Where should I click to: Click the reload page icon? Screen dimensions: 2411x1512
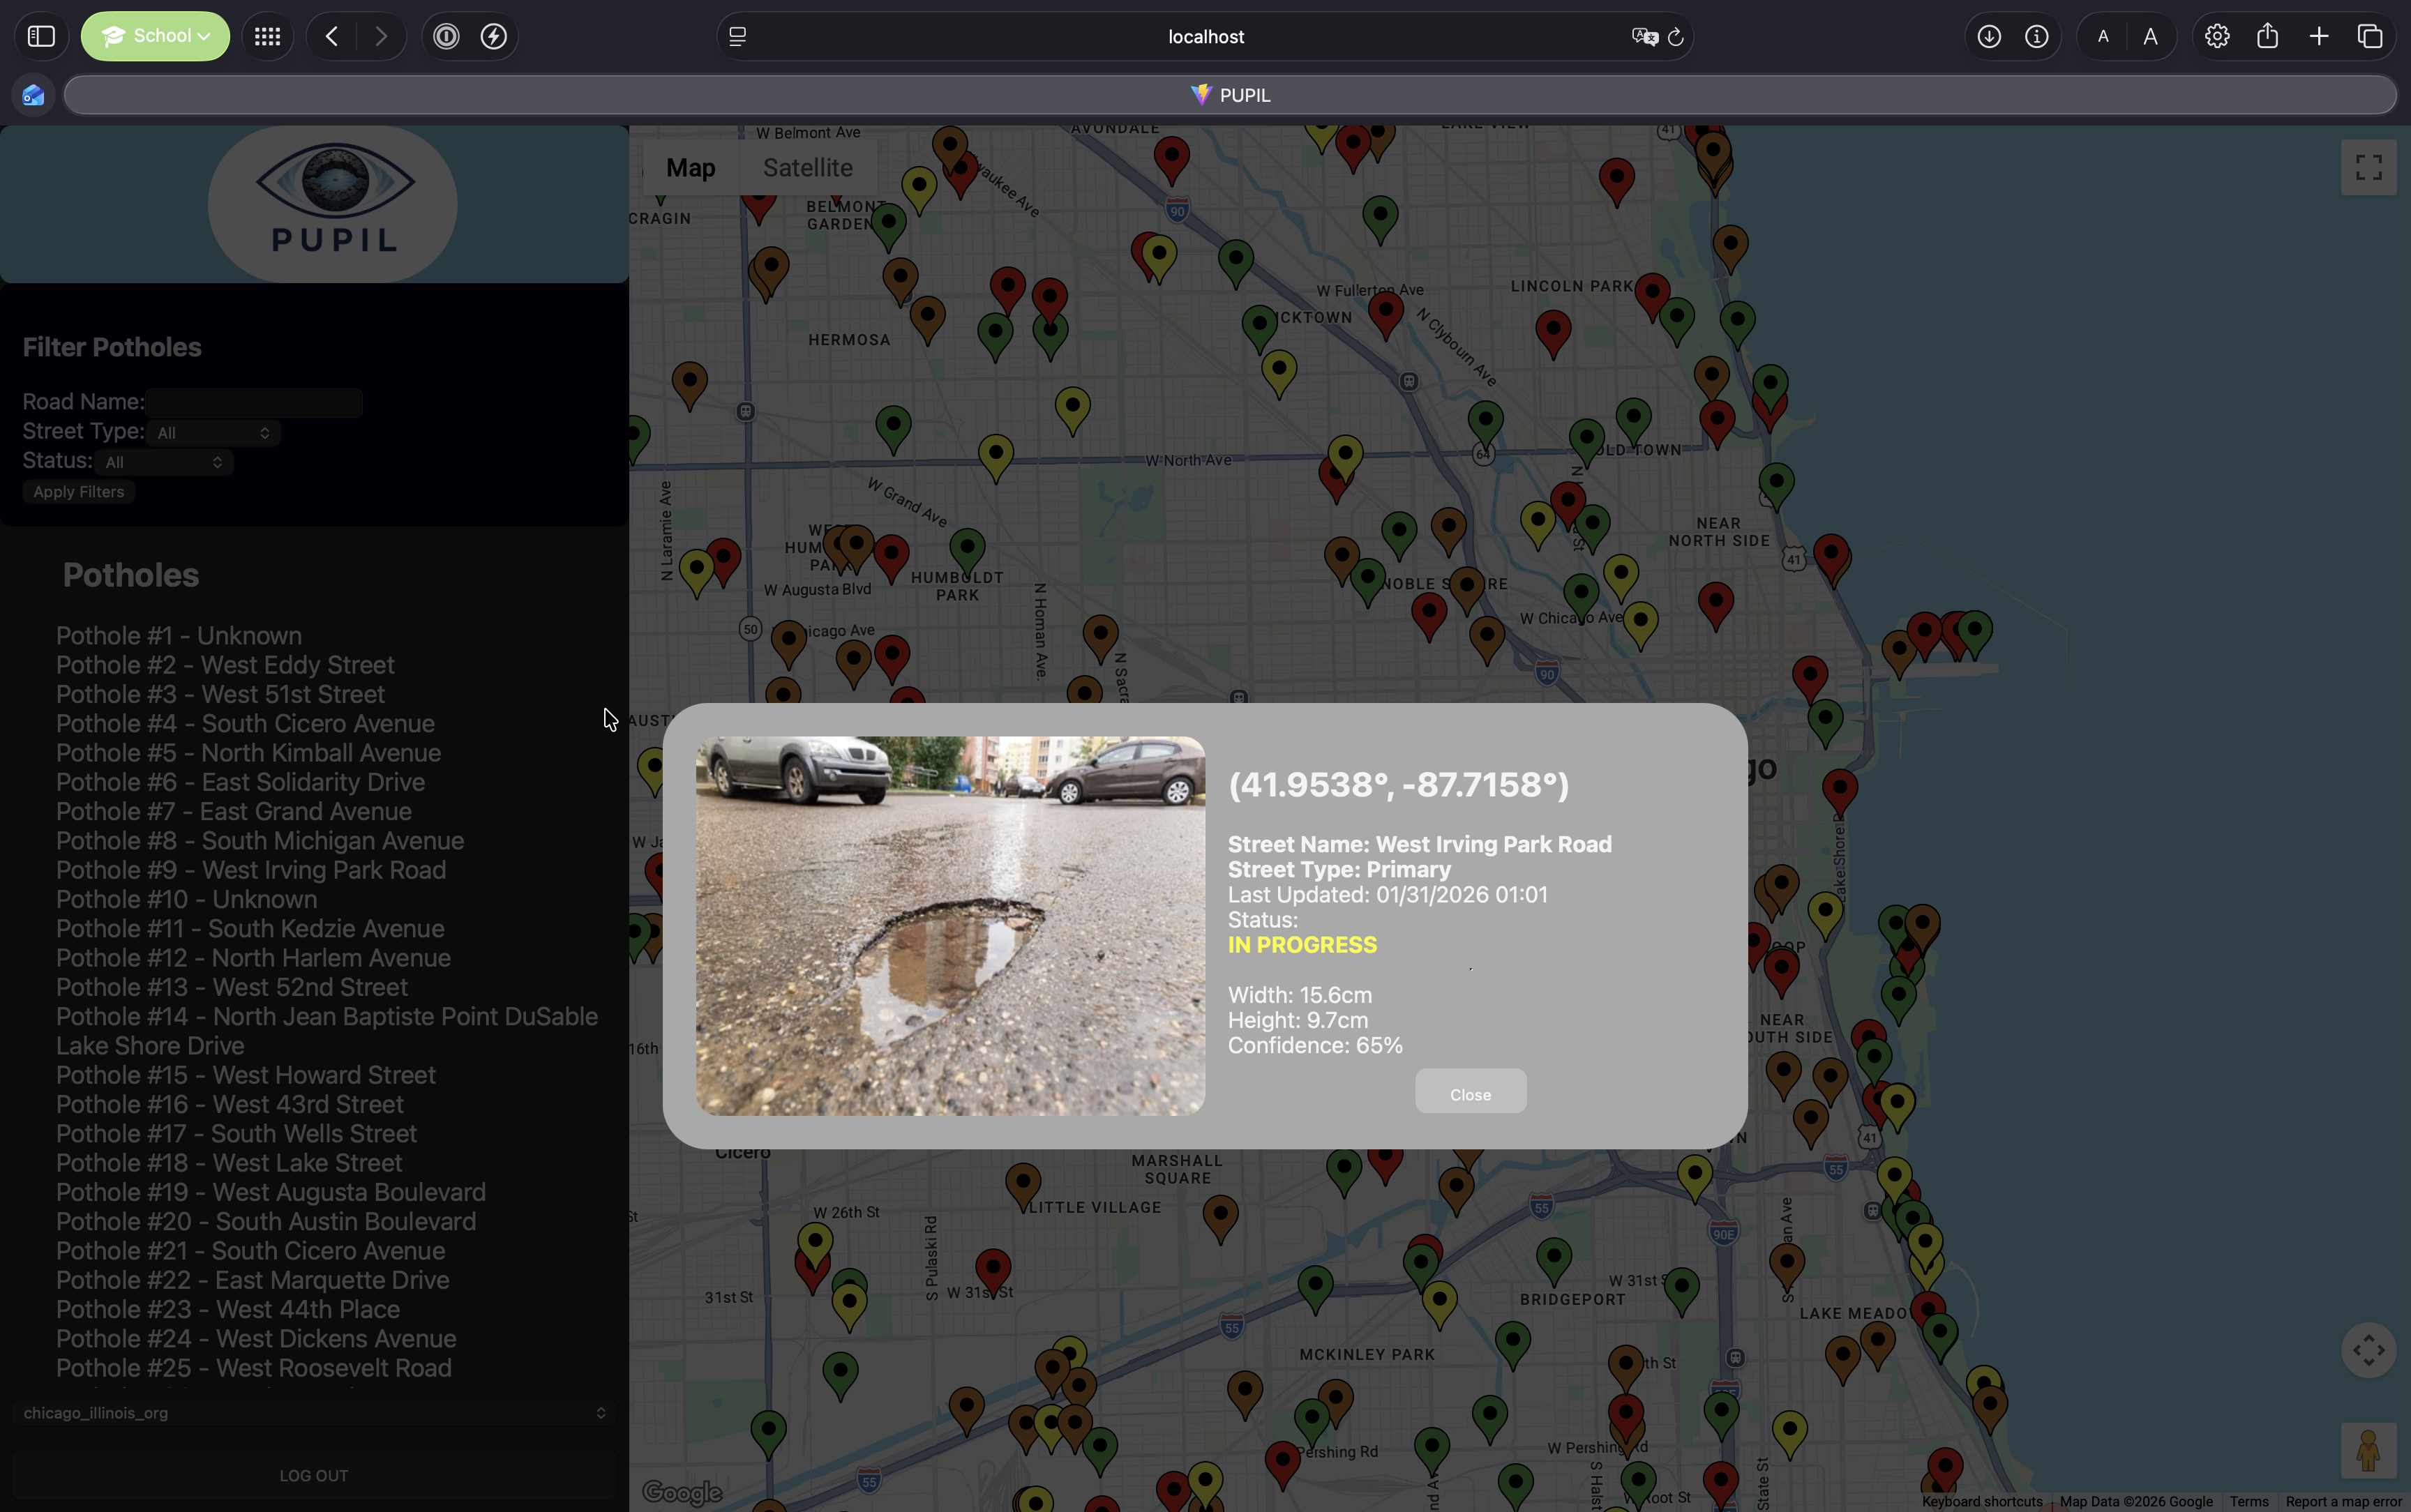(1676, 37)
